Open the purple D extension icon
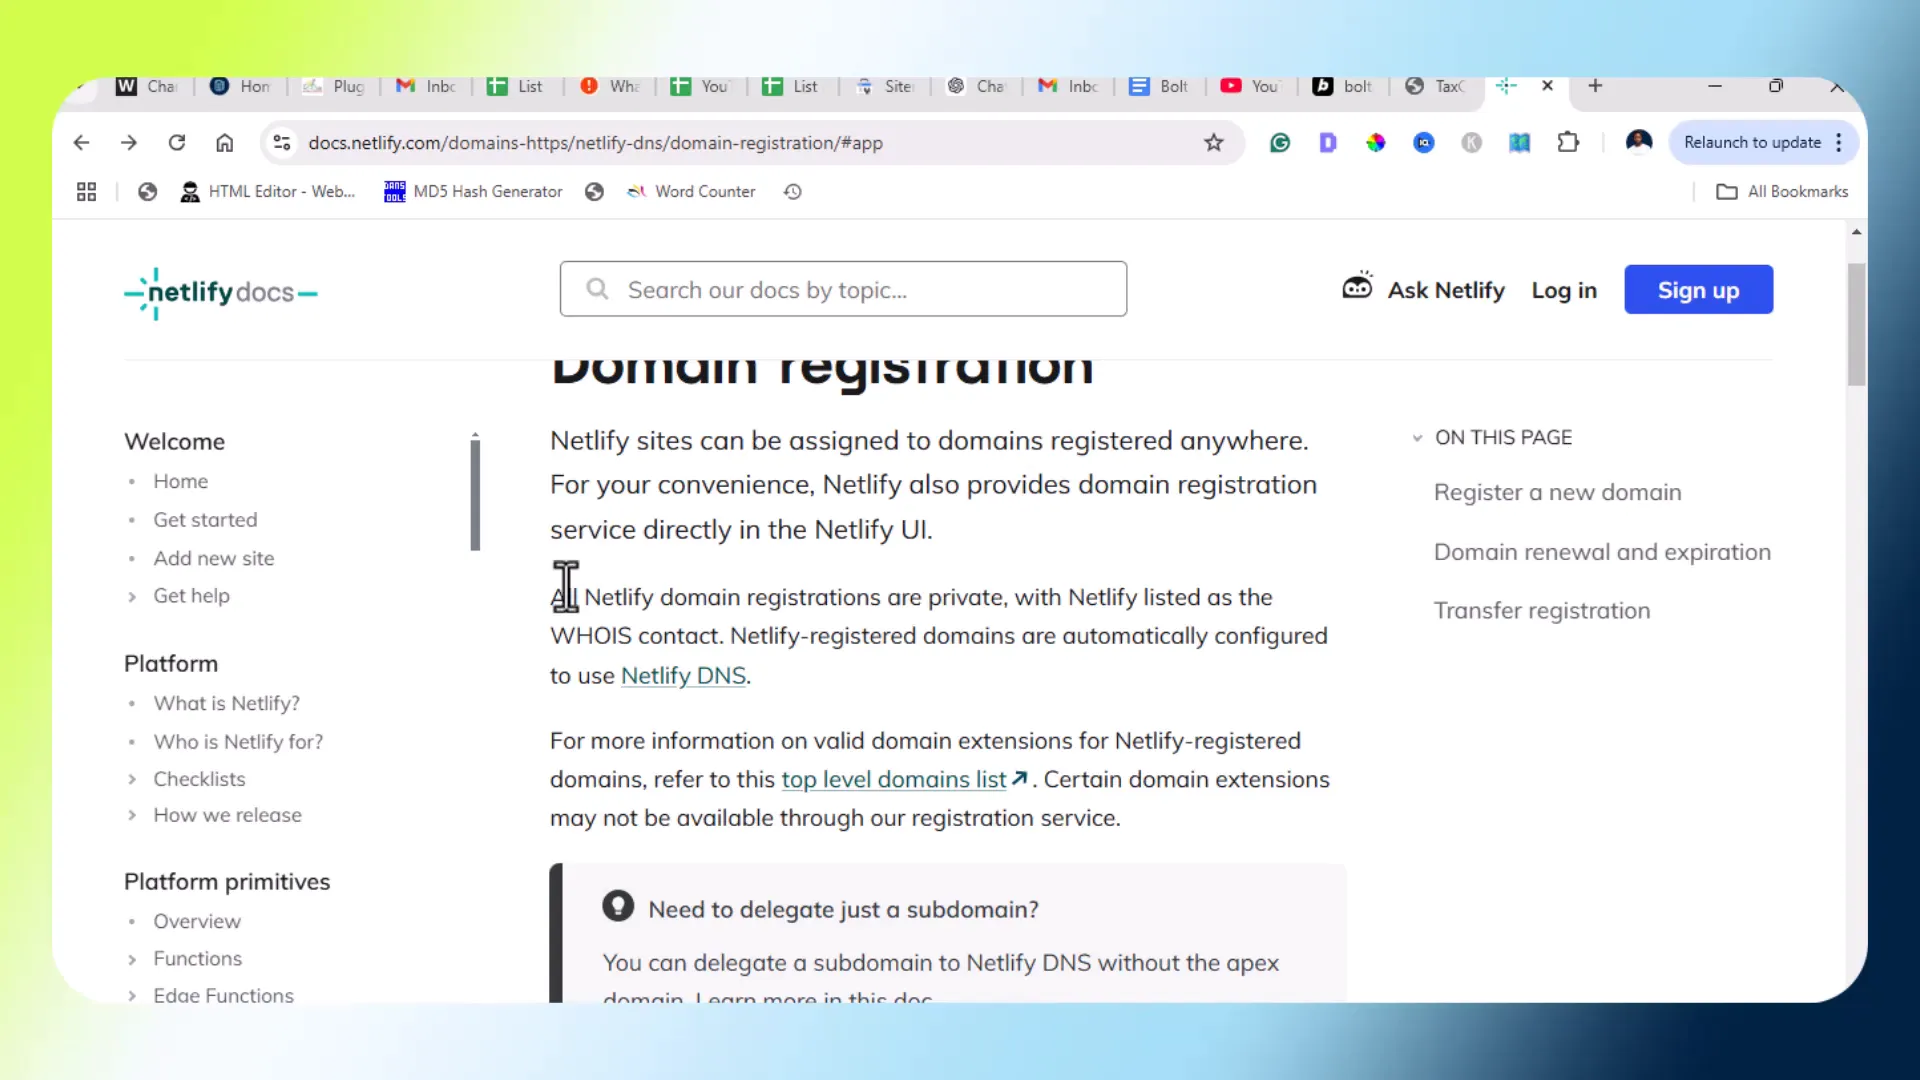The width and height of the screenshot is (1920, 1080). [x=1328, y=143]
